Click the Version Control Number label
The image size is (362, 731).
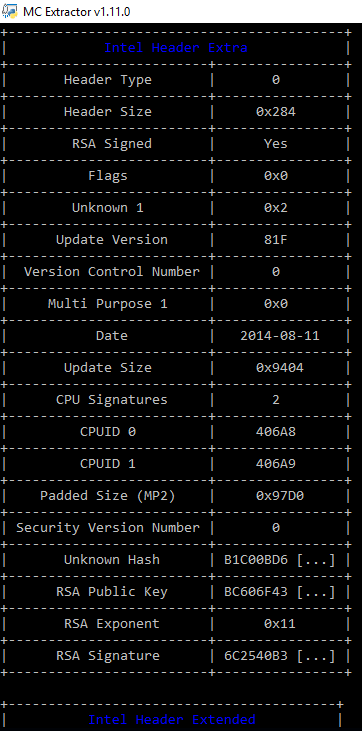(111, 272)
